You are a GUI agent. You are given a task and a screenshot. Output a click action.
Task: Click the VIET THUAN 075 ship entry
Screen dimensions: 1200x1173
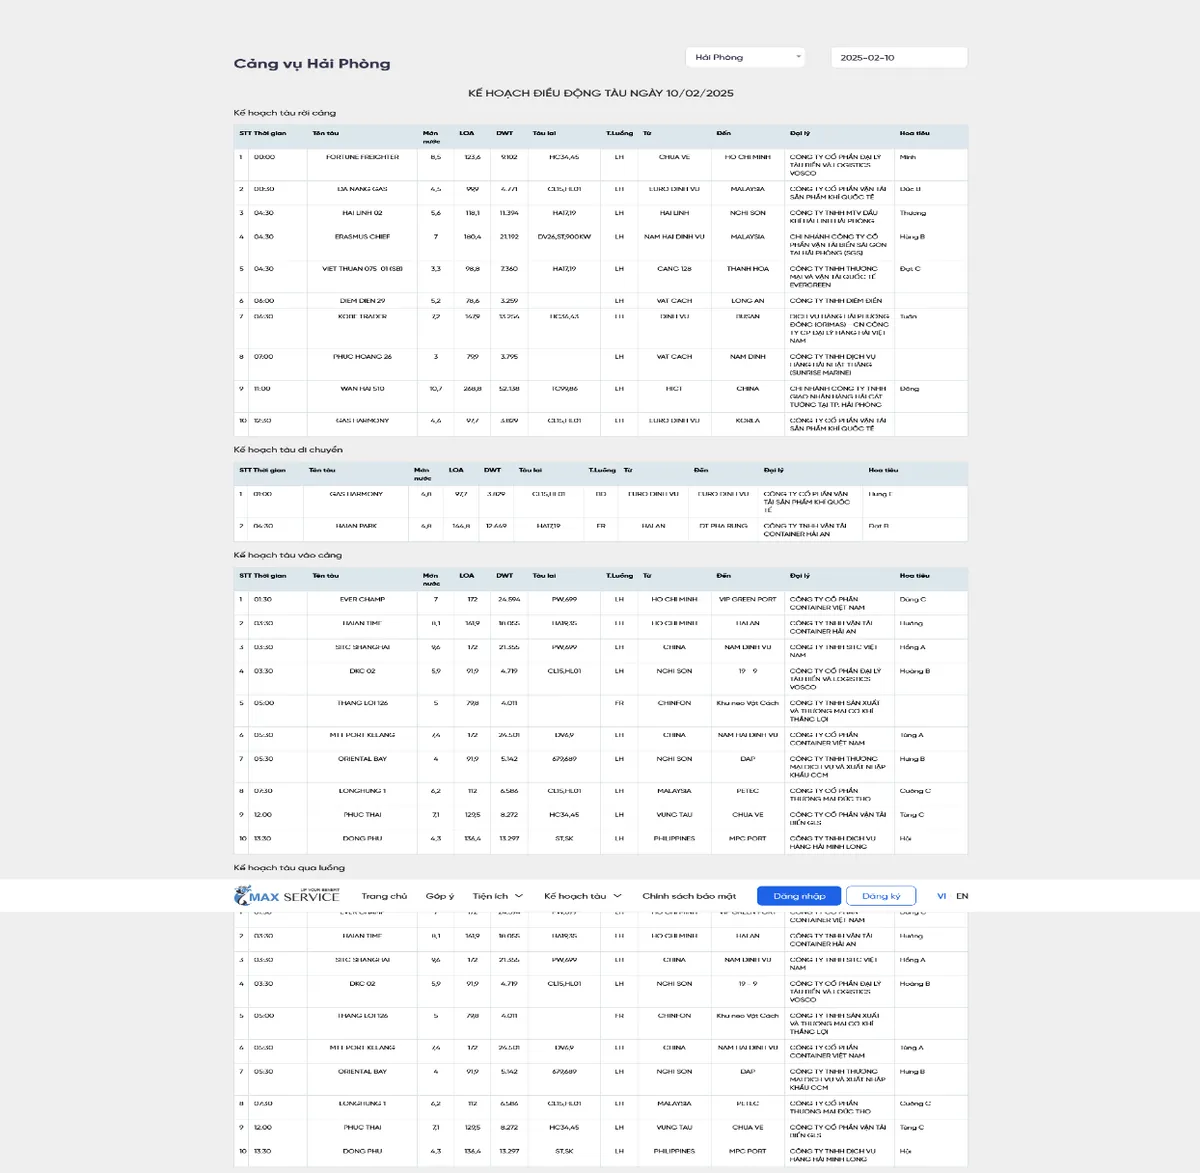(x=362, y=269)
